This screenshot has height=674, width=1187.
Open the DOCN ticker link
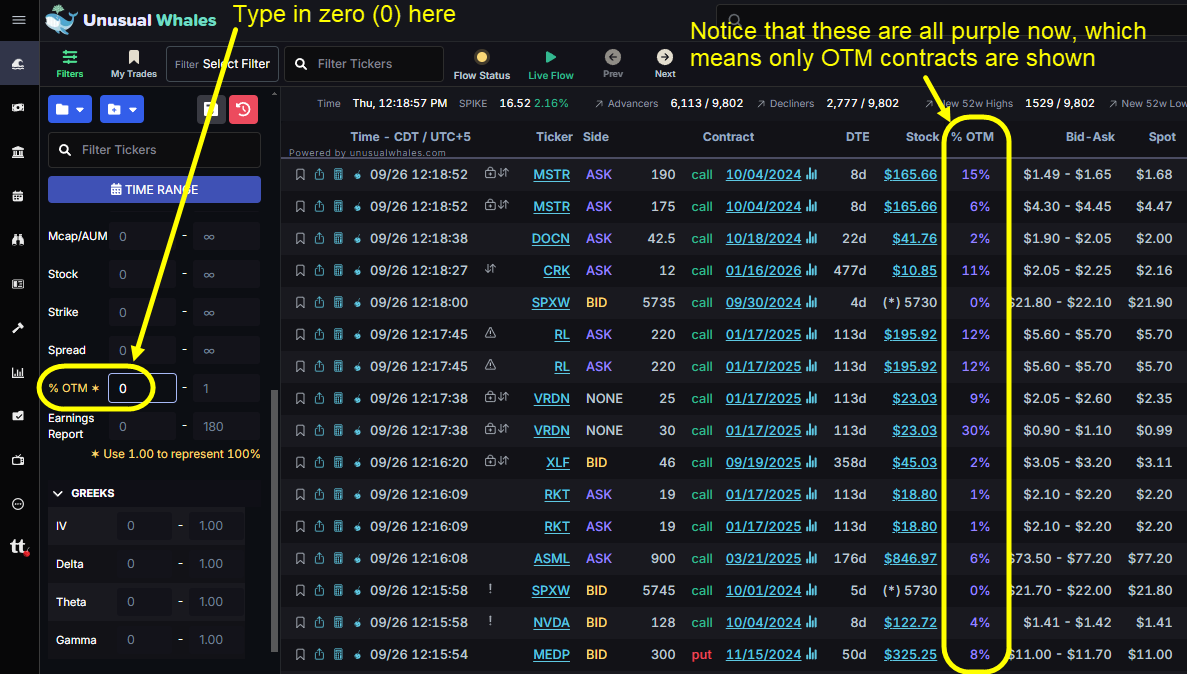coord(550,239)
